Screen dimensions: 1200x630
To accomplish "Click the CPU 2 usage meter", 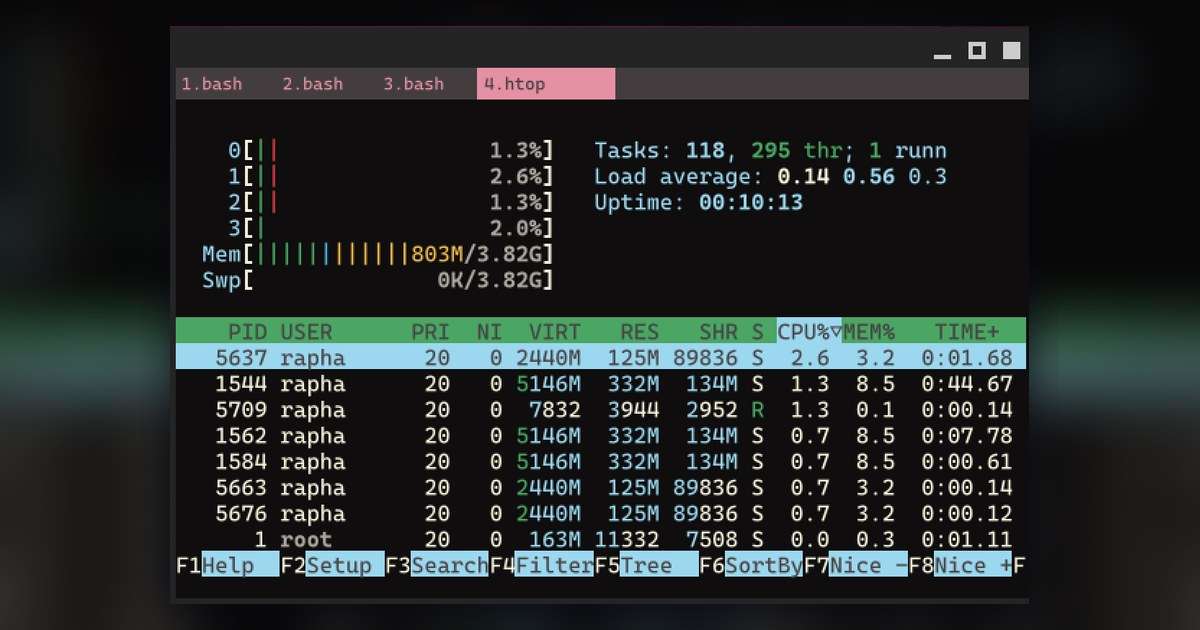I will point(391,203).
